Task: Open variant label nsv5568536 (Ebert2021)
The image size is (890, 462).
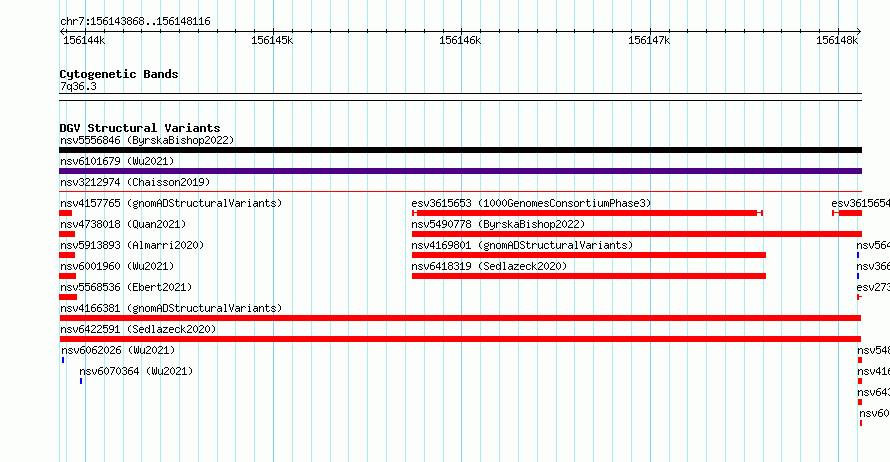Action: click(x=126, y=287)
